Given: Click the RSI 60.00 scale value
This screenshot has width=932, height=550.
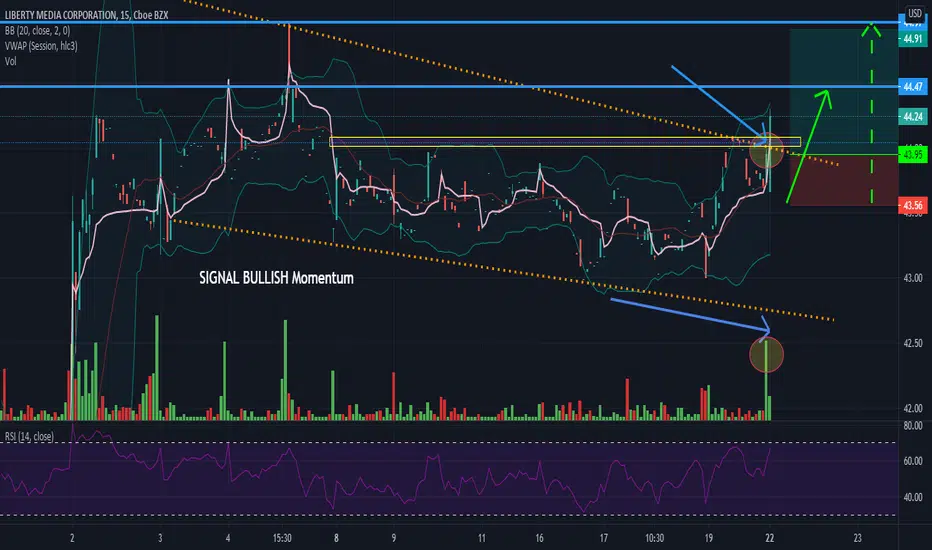Looking at the screenshot, I should [913, 461].
